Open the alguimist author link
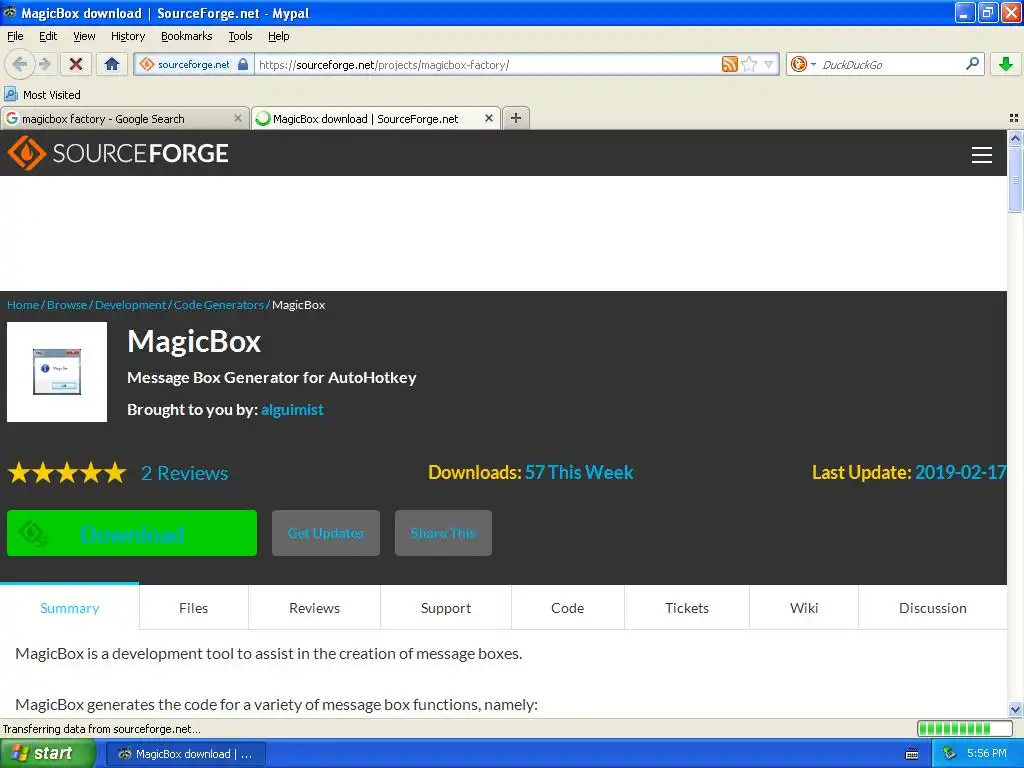This screenshot has width=1024, height=768. point(292,409)
